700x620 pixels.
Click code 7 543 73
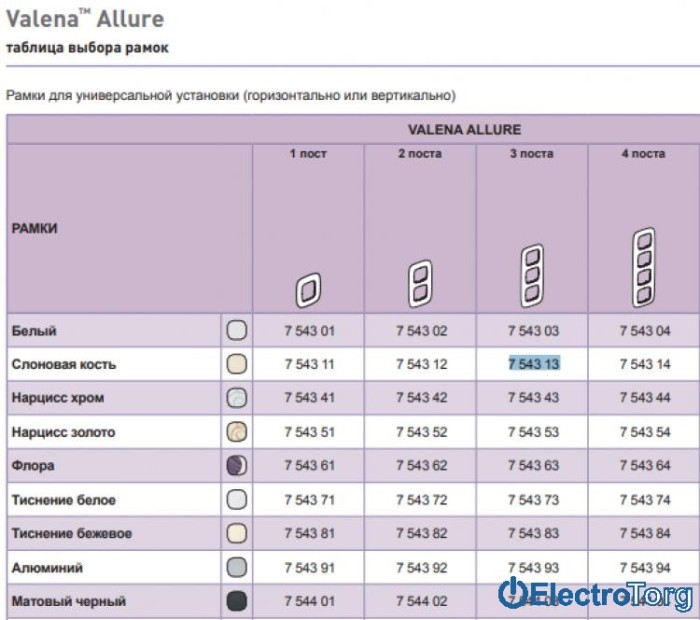(x=533, y=499)
